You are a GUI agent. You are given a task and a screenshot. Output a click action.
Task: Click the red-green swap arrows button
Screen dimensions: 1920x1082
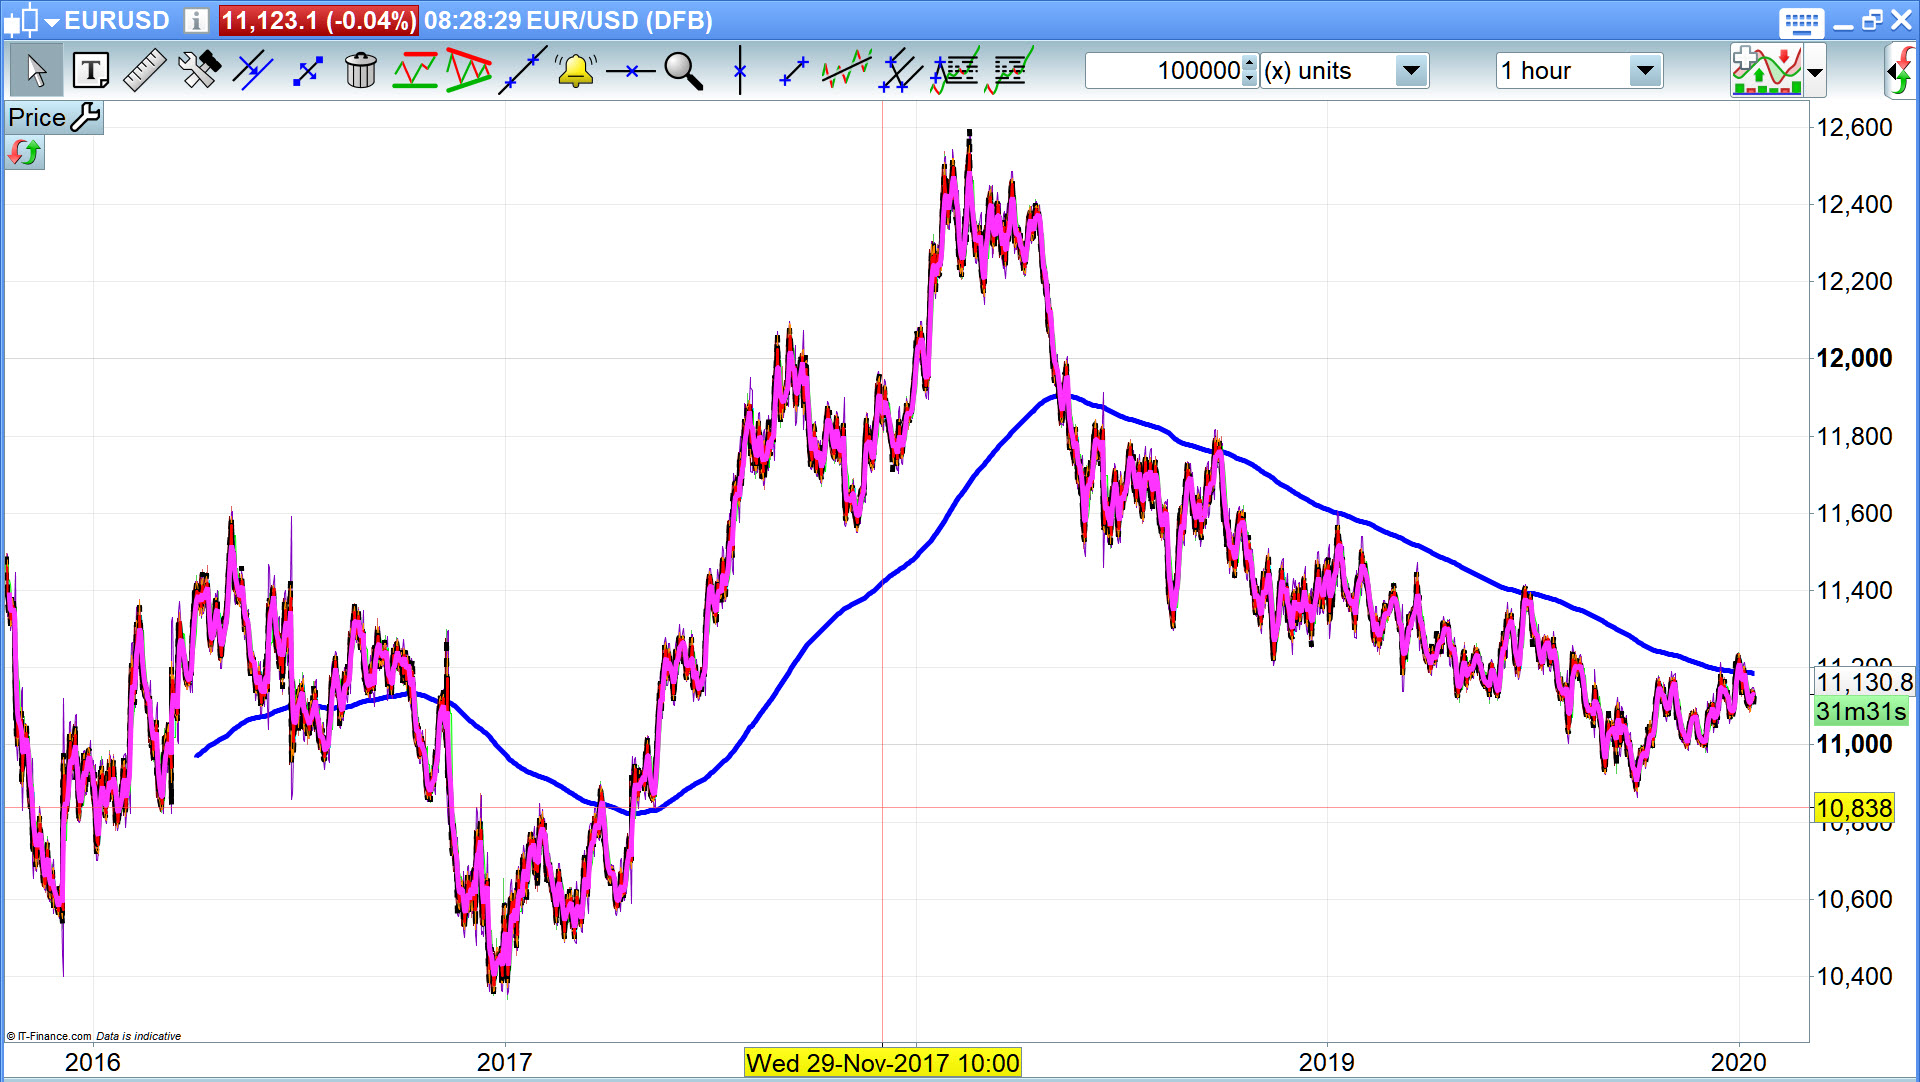point(25,153)
